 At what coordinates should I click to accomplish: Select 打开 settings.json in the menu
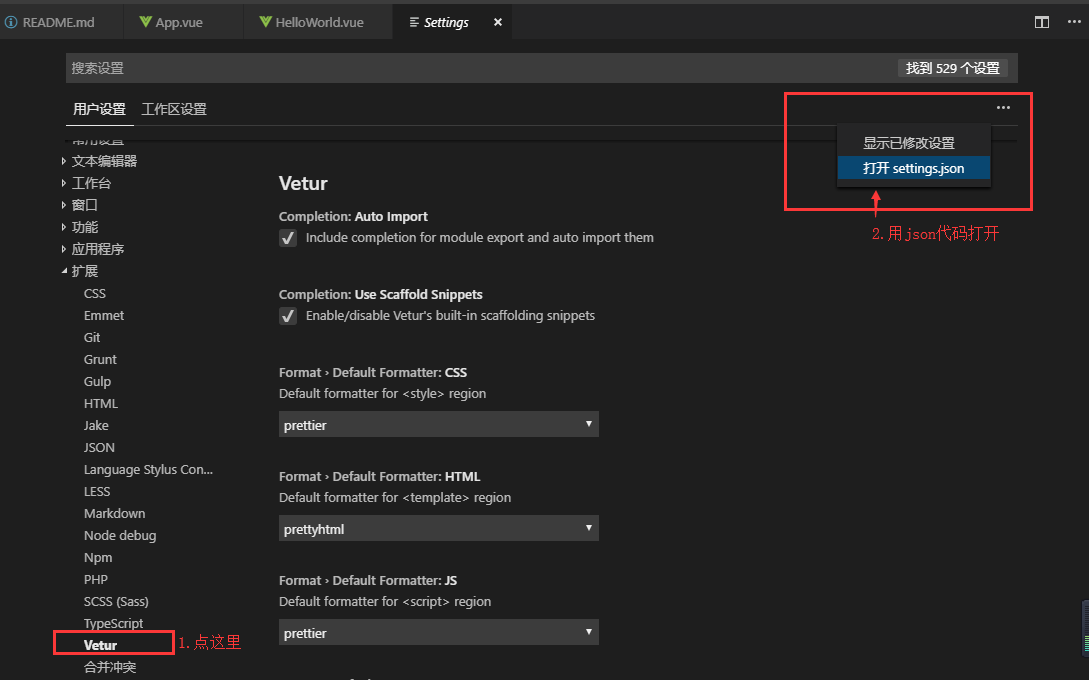click(x=912, y=170)
